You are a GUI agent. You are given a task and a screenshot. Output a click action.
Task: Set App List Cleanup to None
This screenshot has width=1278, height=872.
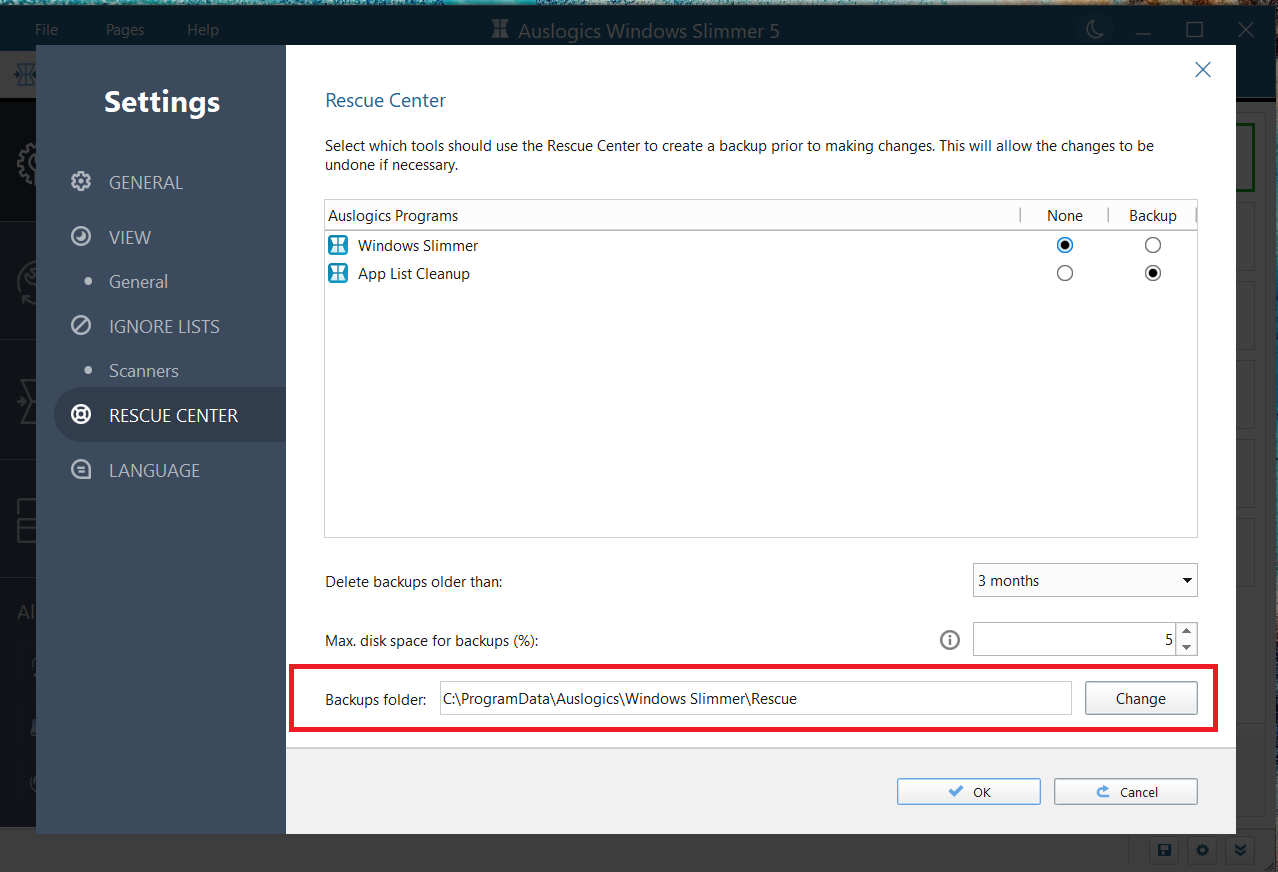coord(1064,272)
